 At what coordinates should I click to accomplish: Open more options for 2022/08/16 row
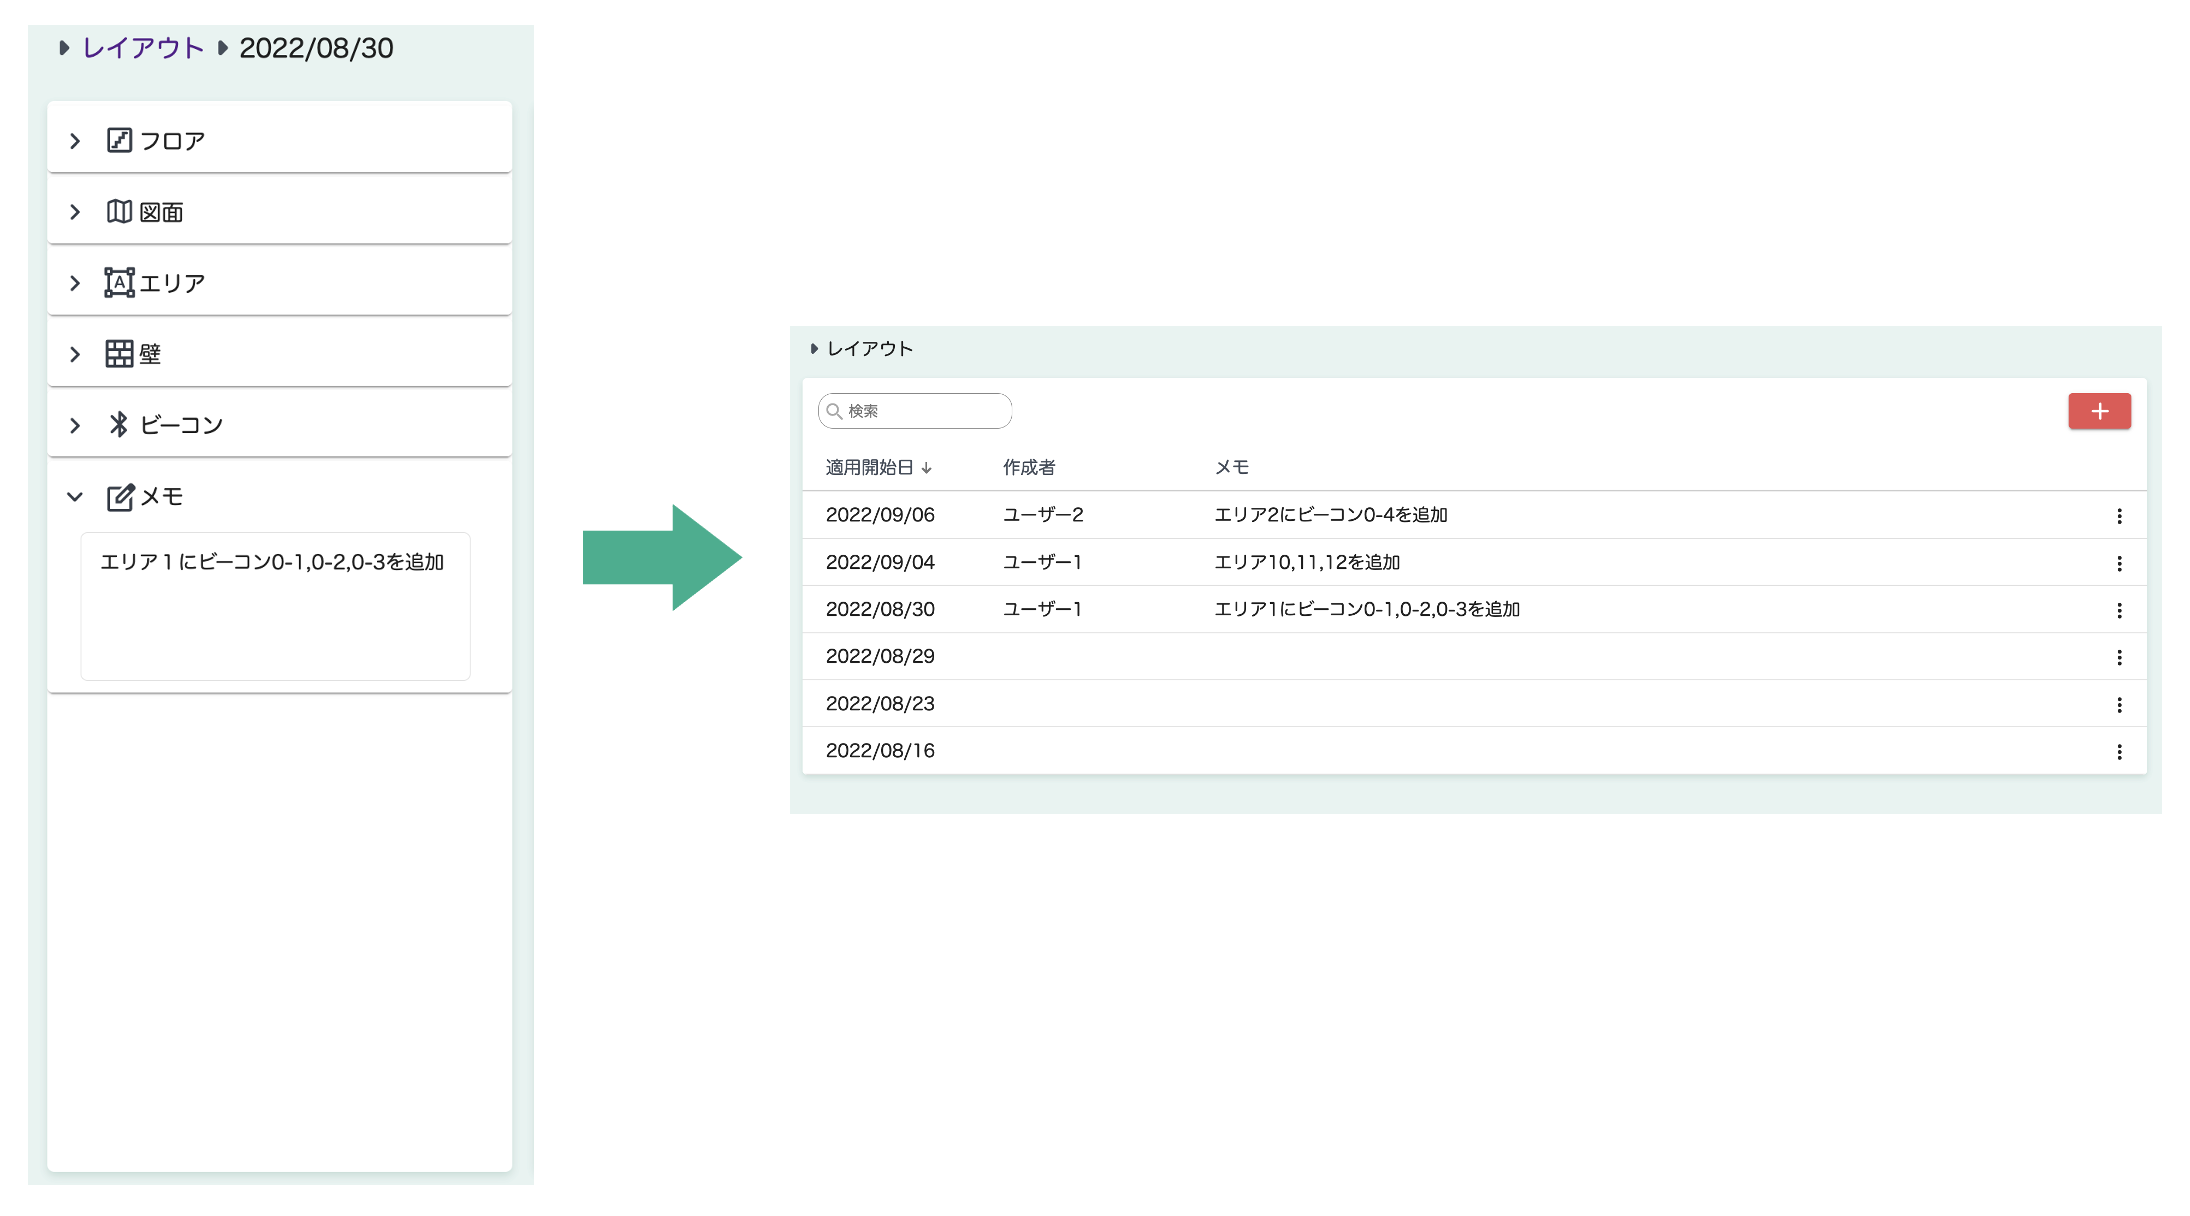[2118, 752]
